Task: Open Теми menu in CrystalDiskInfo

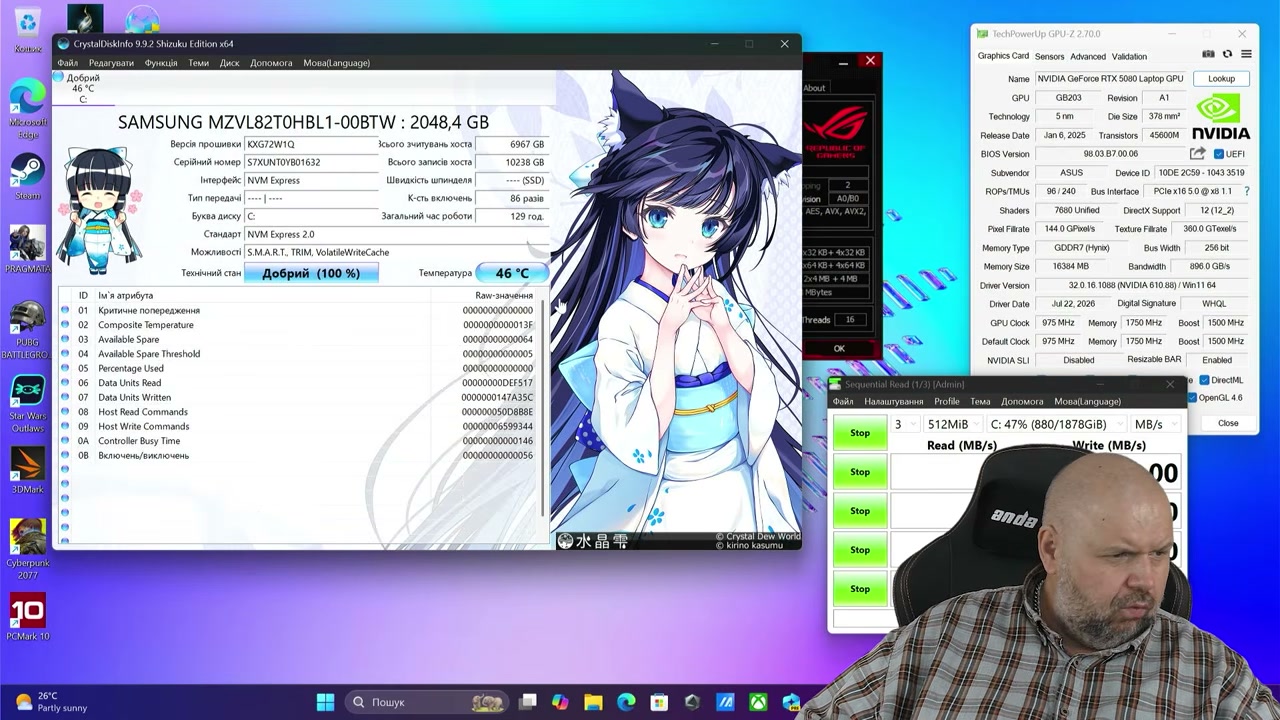Action: pyautogui.click(x=199, y=63)
